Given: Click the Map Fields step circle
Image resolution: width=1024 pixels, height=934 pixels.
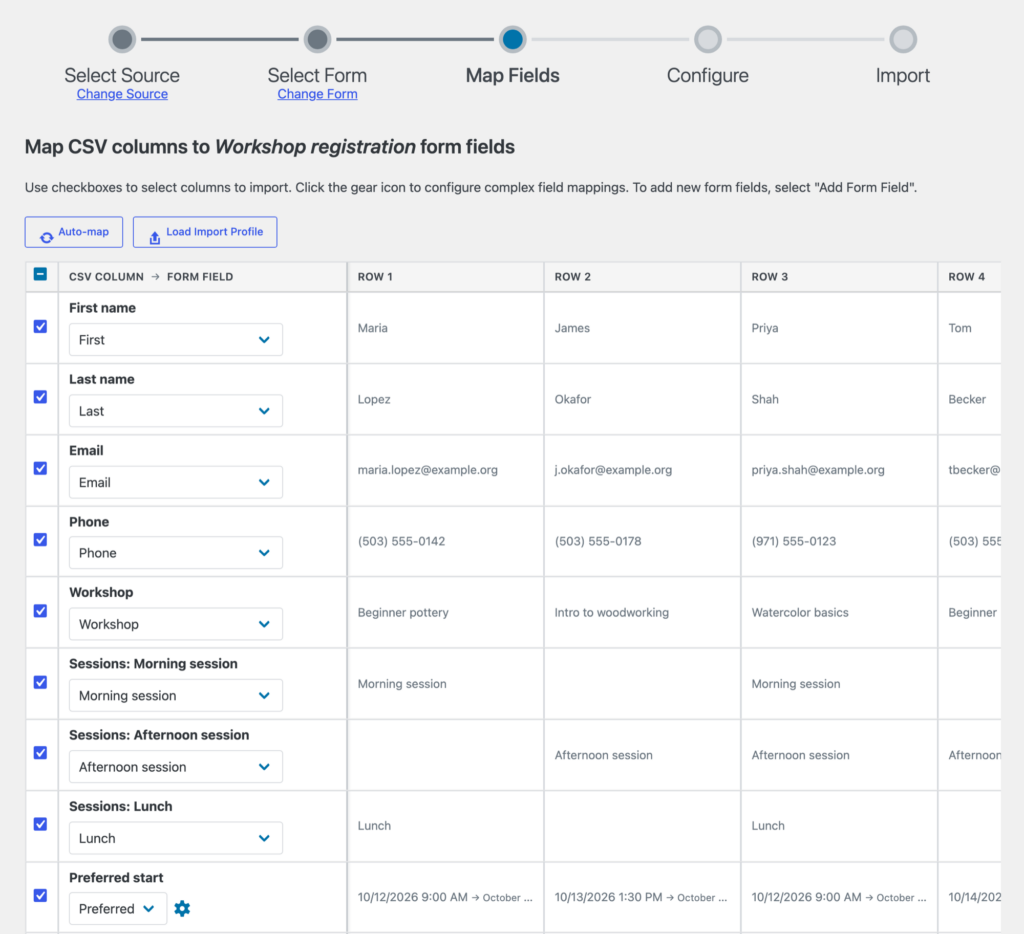Looking at the screenshot, I should [x=513, y=39].
